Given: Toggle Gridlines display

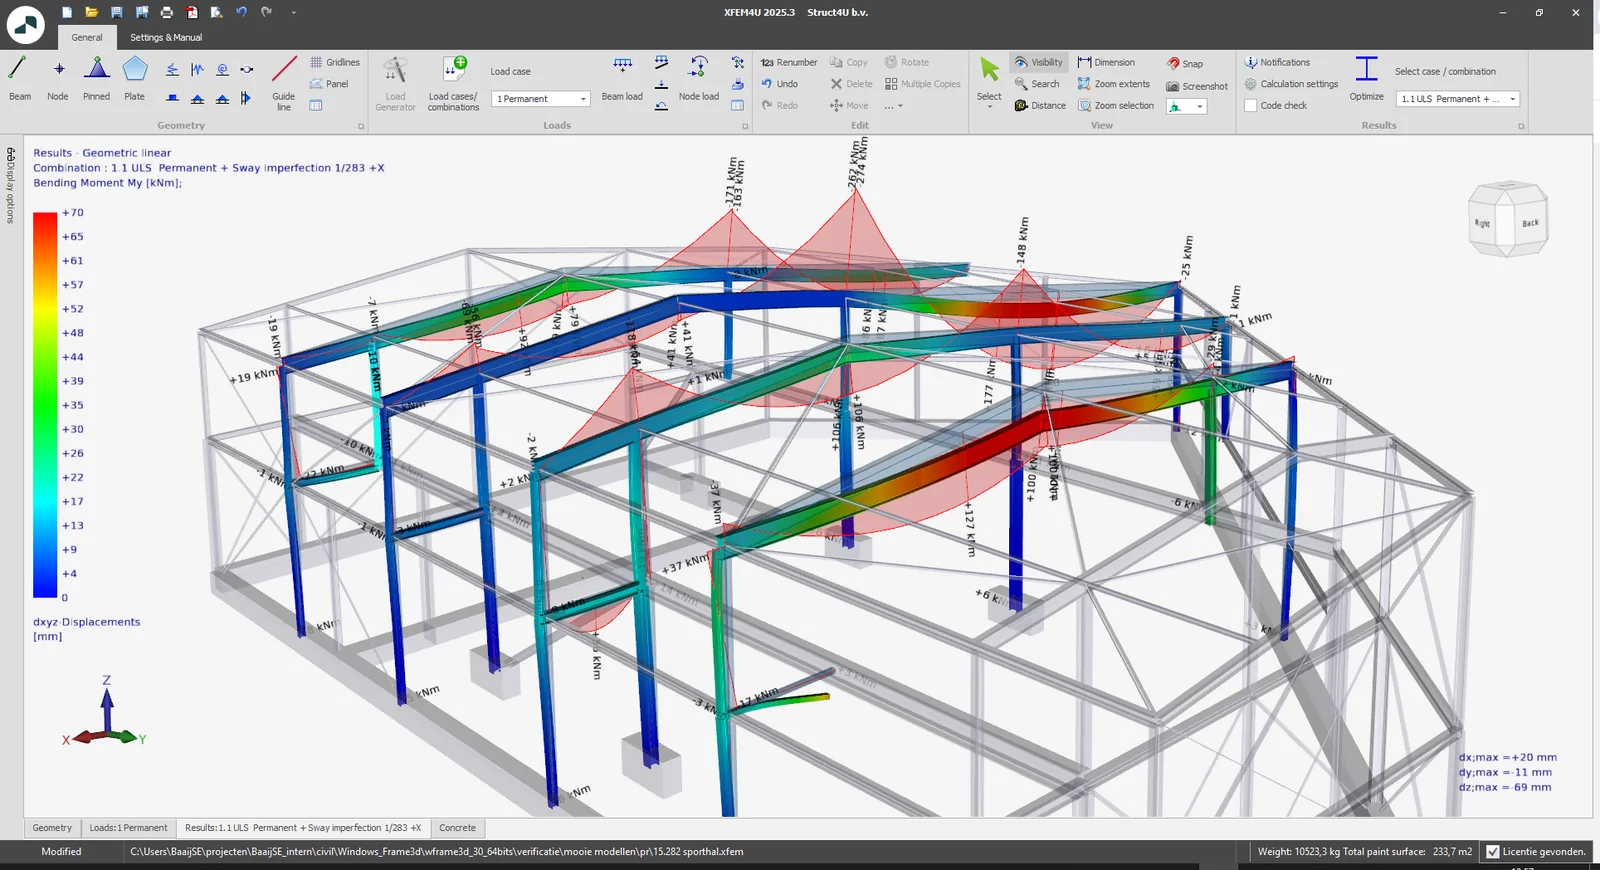Looking at the screenshot, I should tap(335, 62).
